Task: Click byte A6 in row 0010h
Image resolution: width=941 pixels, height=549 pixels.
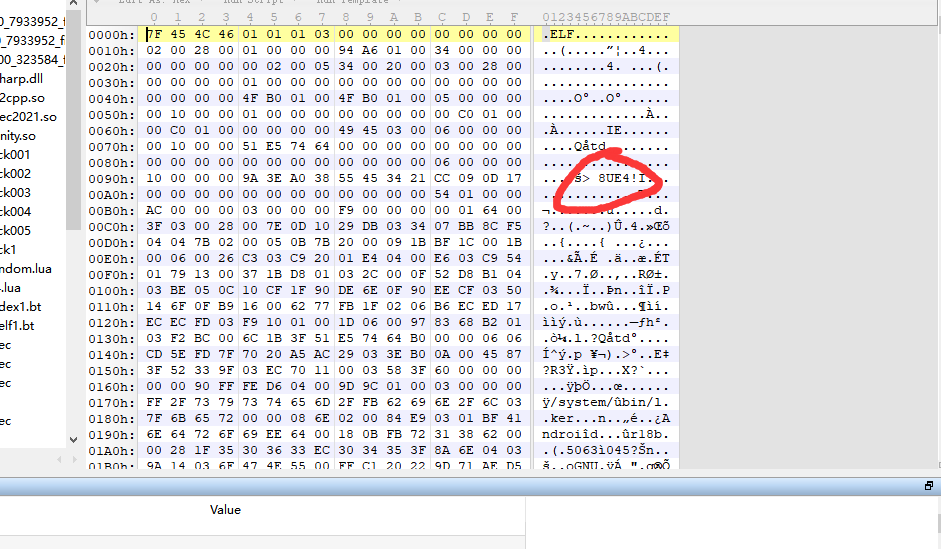Action: pos(370,50)
